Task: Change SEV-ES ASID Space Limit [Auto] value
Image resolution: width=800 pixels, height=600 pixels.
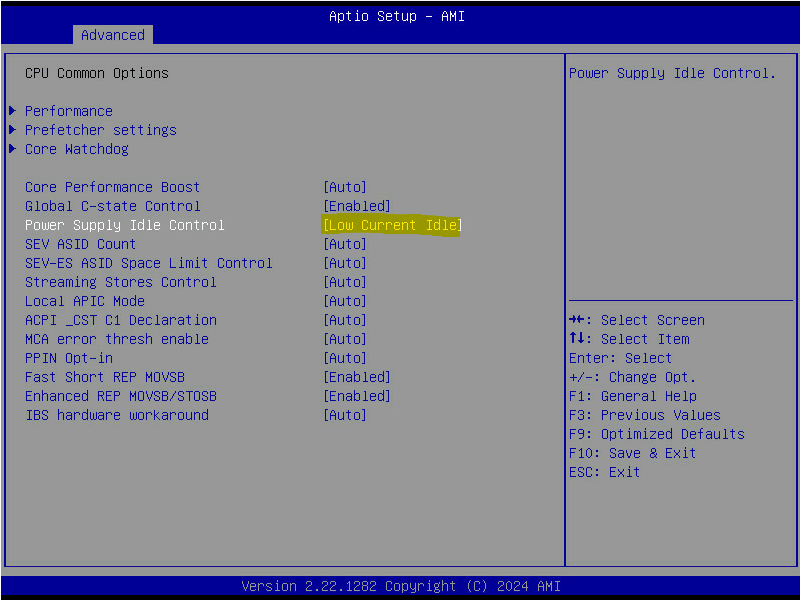Action: (x=345, y=263)
